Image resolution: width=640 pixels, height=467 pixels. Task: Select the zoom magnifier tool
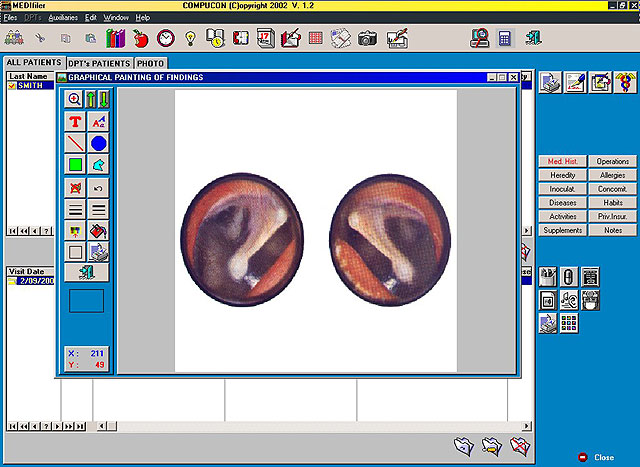74,99
